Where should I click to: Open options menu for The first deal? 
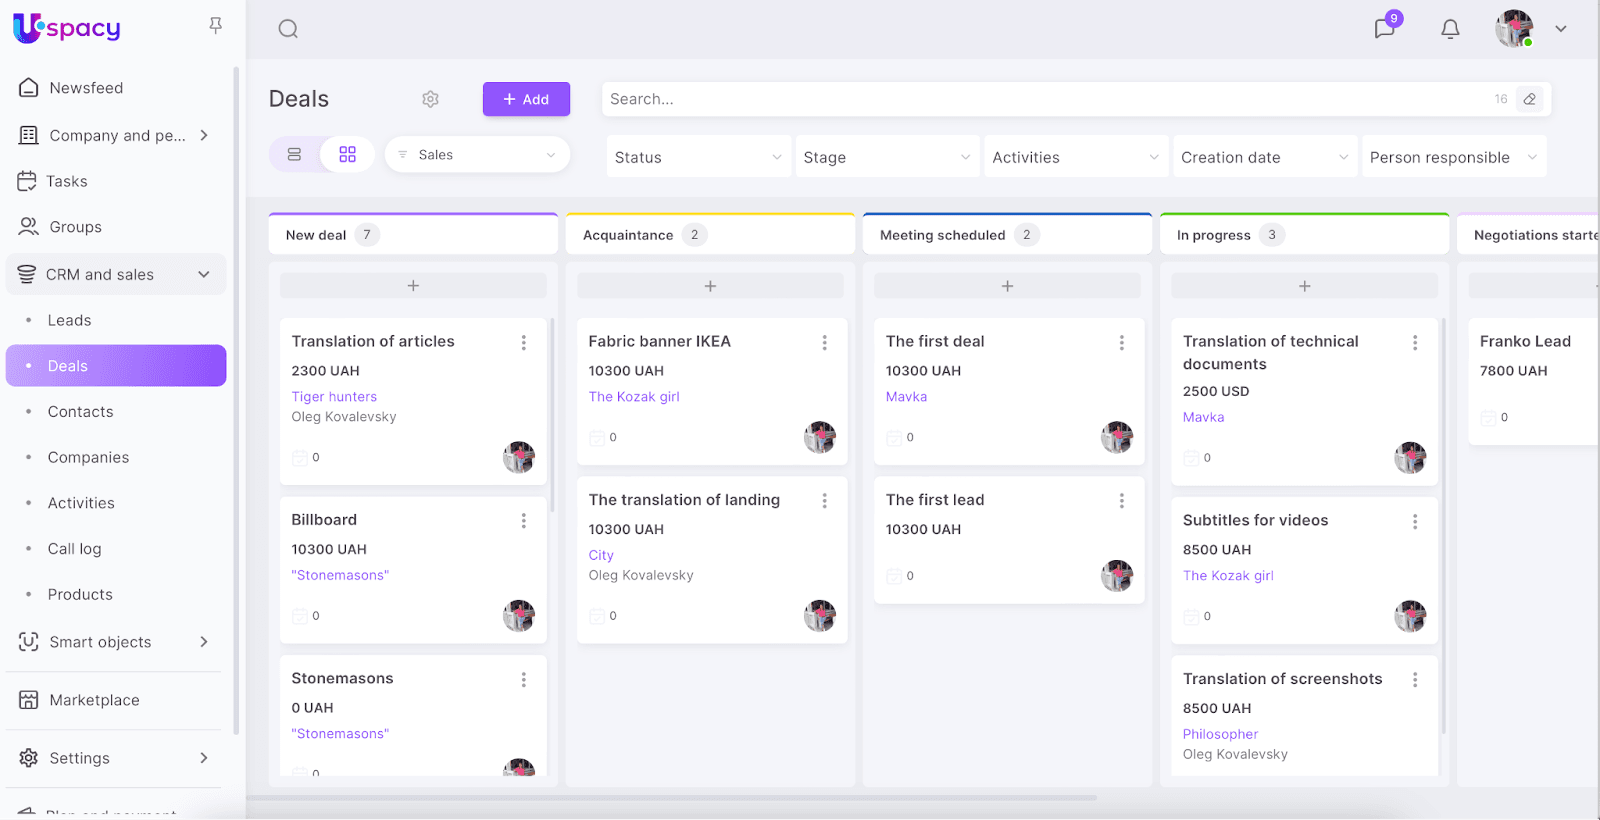1121,343
